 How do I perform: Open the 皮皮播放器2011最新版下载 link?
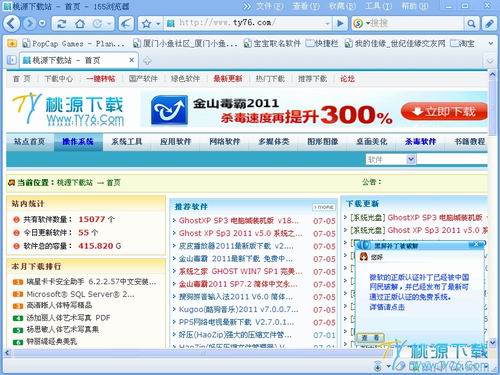pos(236,246)
